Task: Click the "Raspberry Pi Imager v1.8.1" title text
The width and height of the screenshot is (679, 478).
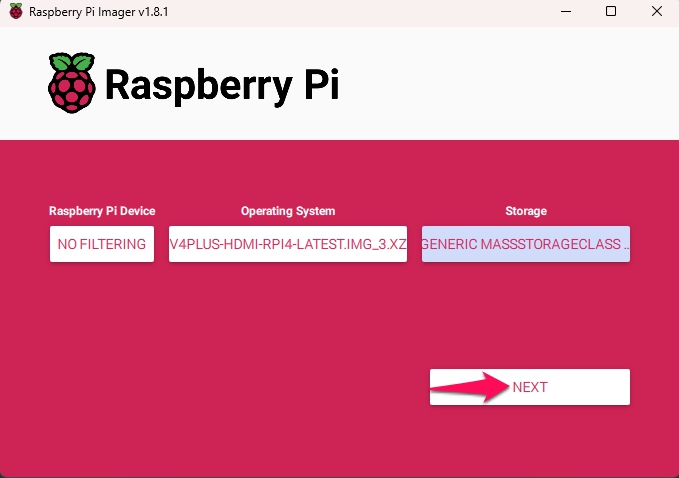Action: click(x=99, y=12)
